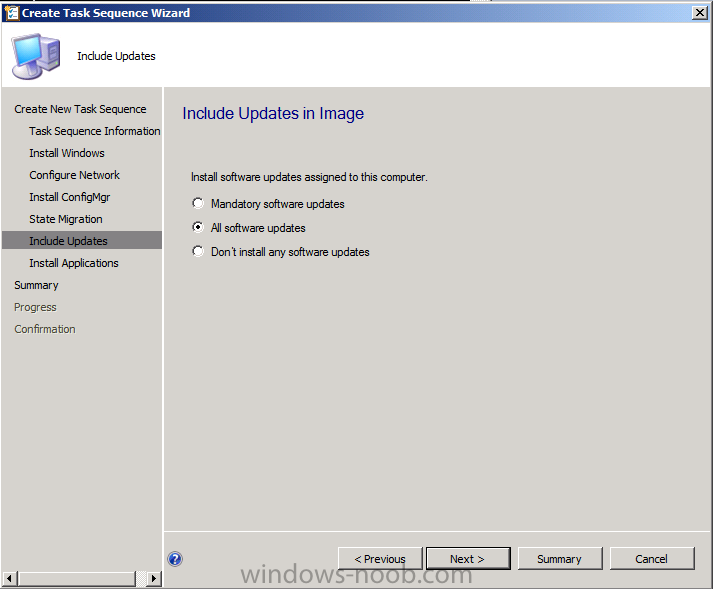Cancel the wizard
The image size is (713, 589).
click(x=652, y=559)
